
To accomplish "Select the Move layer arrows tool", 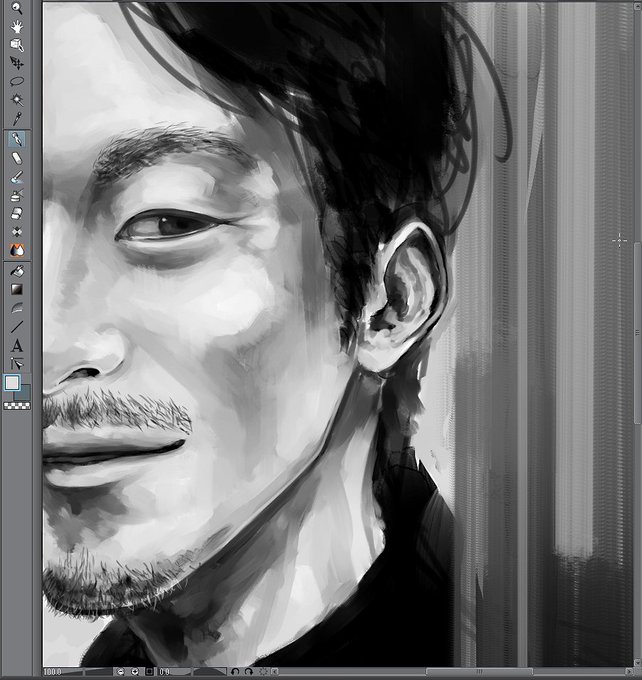I will click(x=16, y=63).
